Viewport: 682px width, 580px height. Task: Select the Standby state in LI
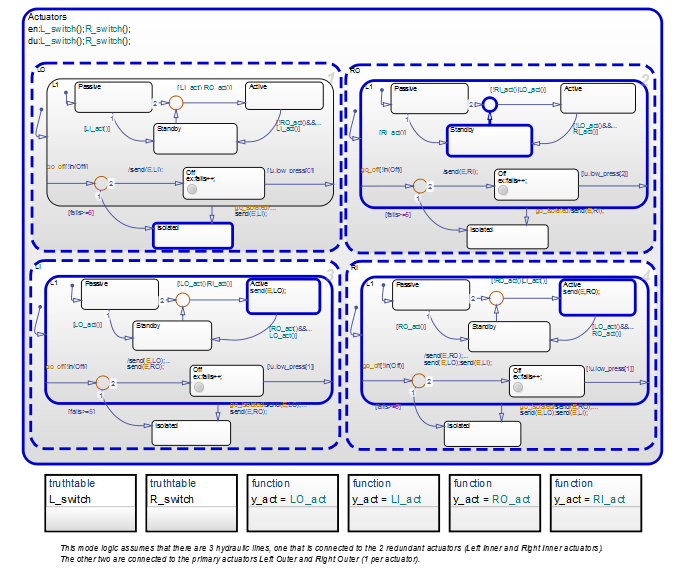172,335
